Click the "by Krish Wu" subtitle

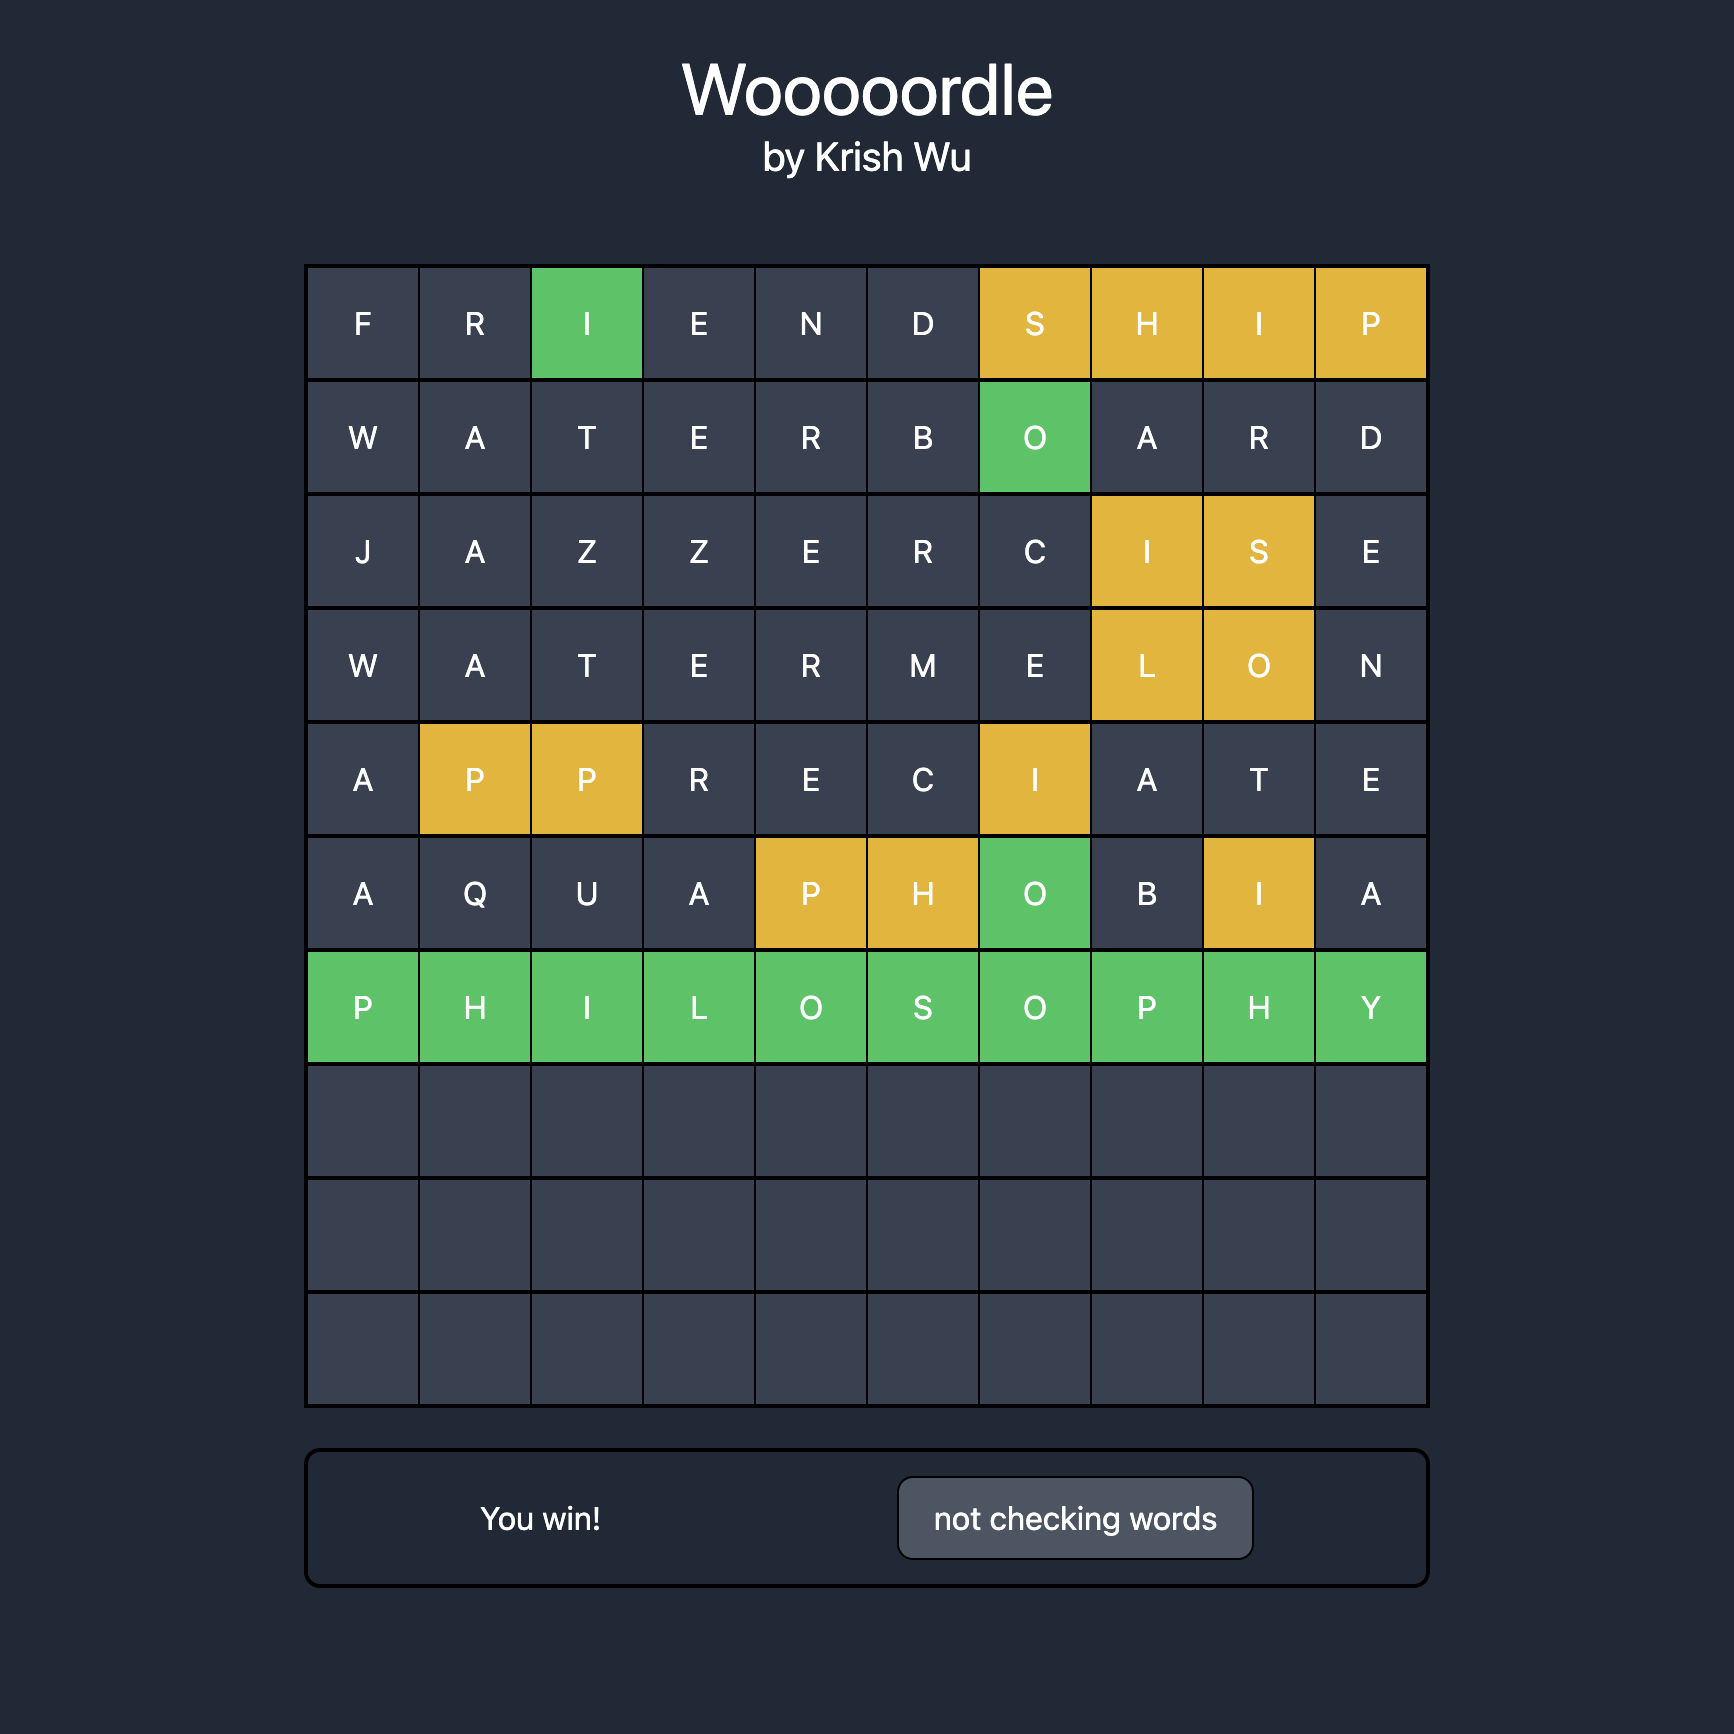(867, 158)
